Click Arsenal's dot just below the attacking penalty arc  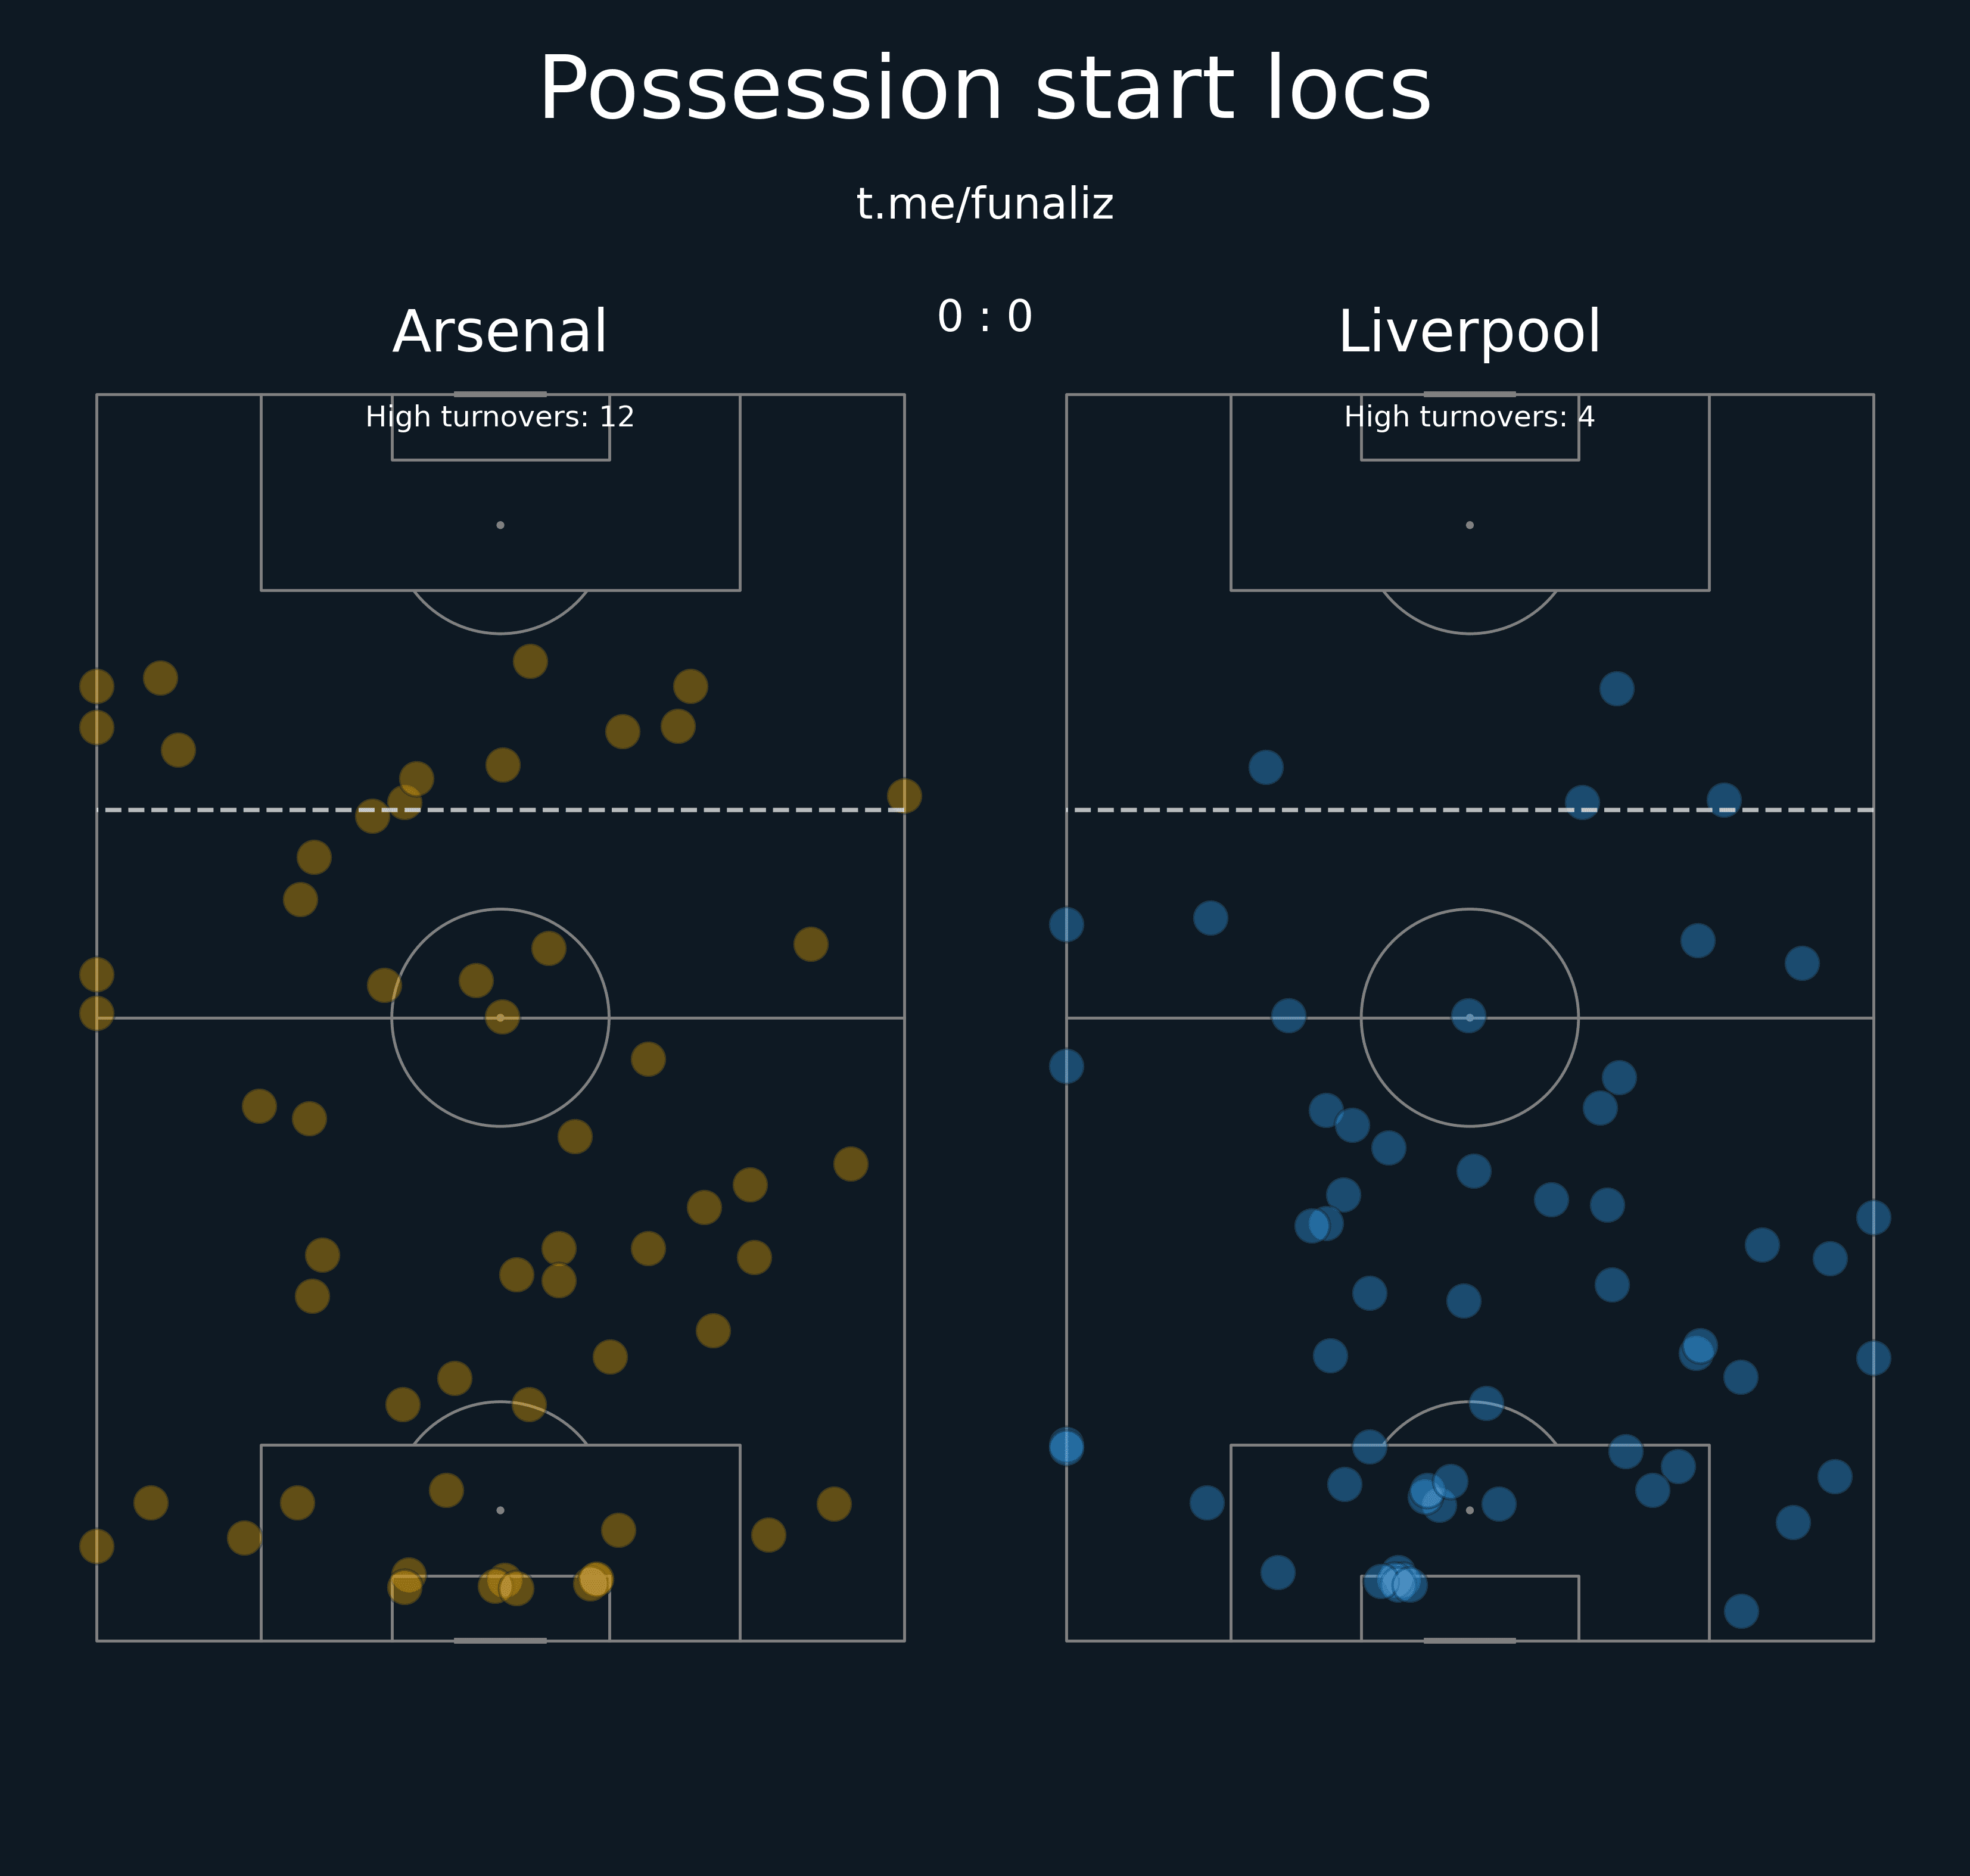pos(530,661)
